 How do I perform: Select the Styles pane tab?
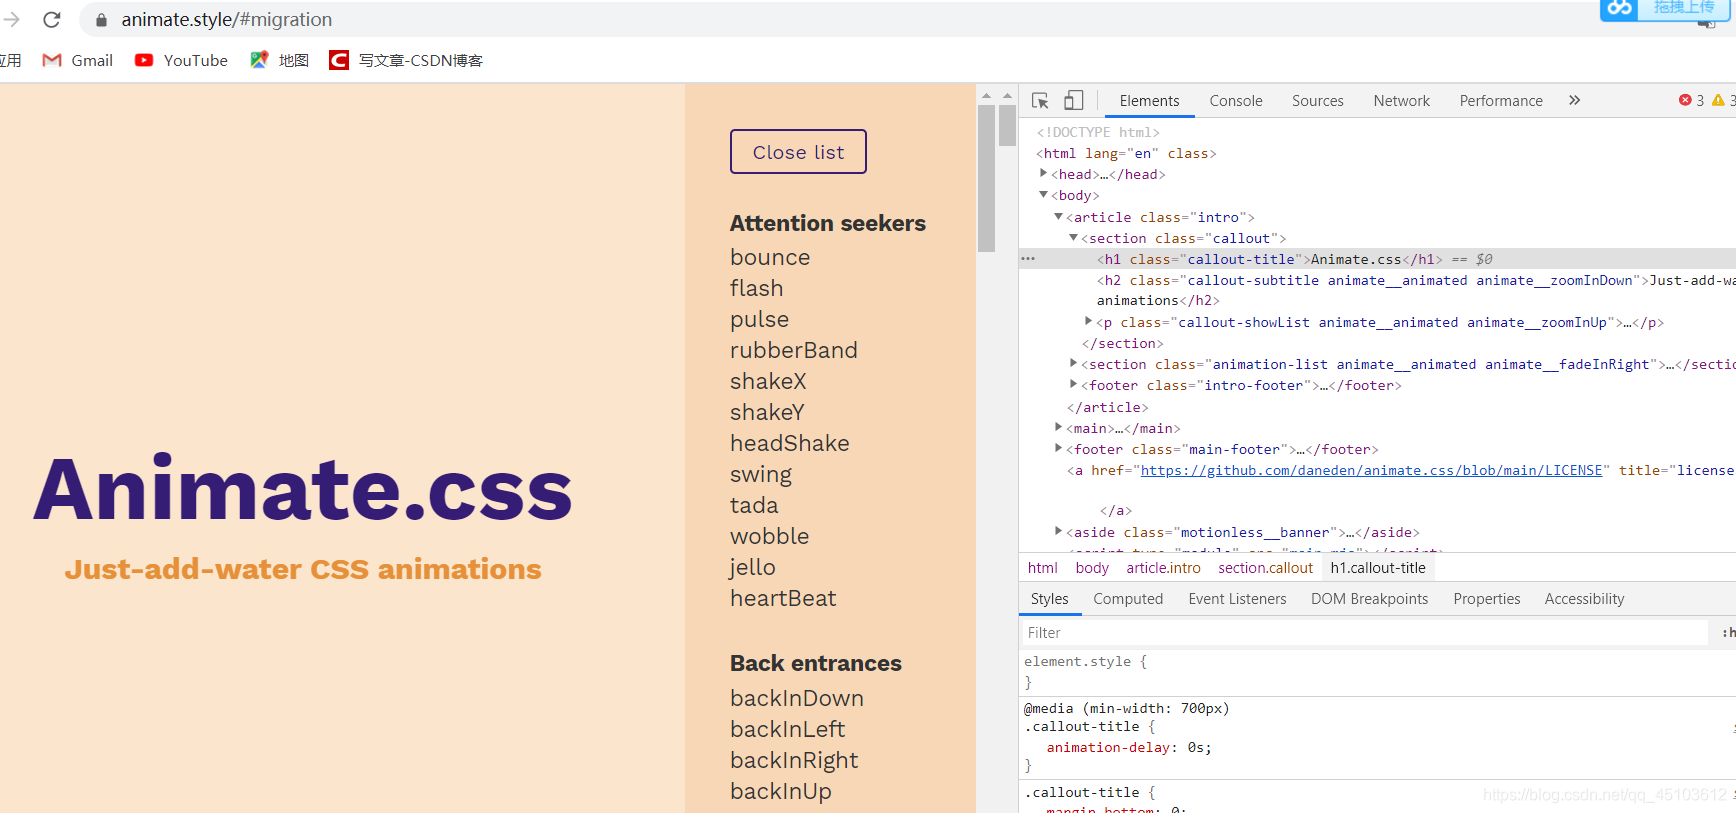(x=1049, y=599)
